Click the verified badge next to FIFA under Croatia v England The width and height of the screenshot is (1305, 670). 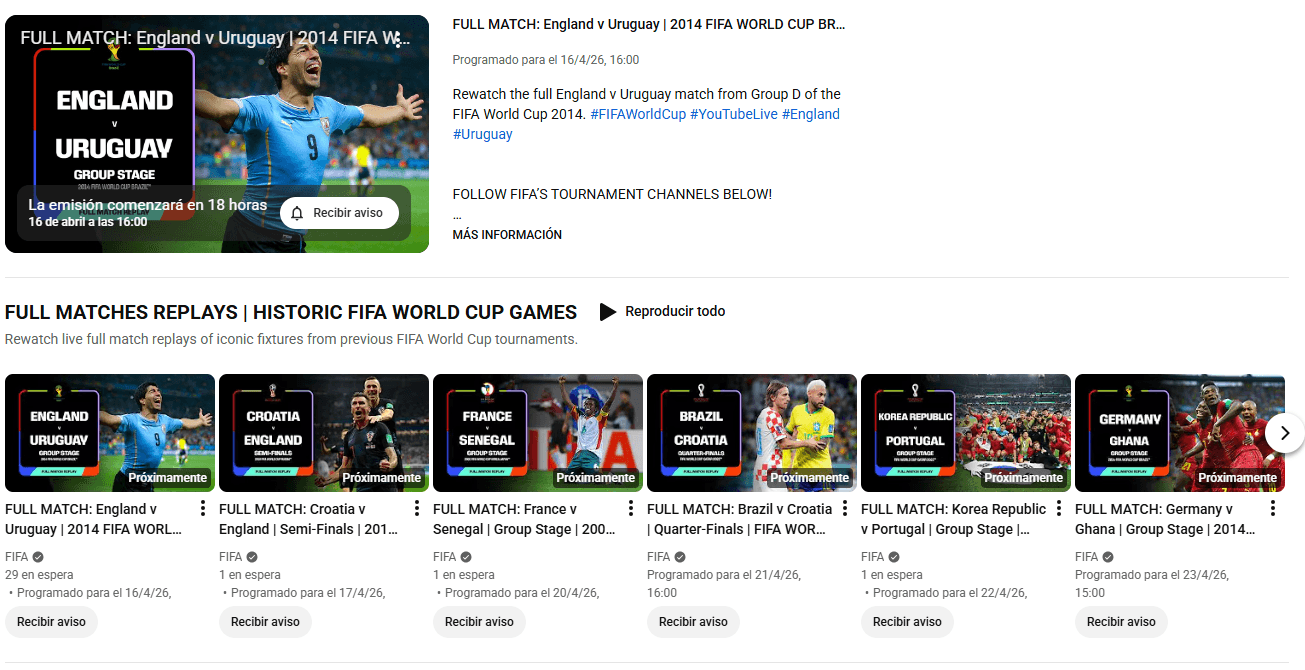point(250,556)
